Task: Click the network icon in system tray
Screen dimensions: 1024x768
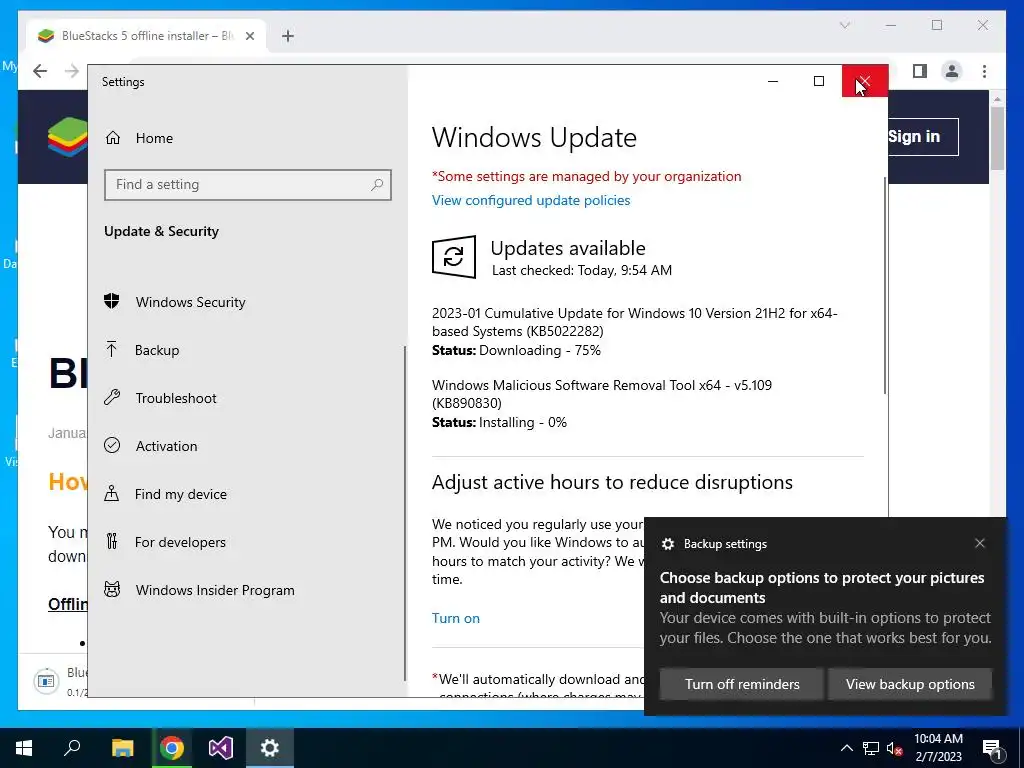Action: pyautogui.click(x=871, y=748)
